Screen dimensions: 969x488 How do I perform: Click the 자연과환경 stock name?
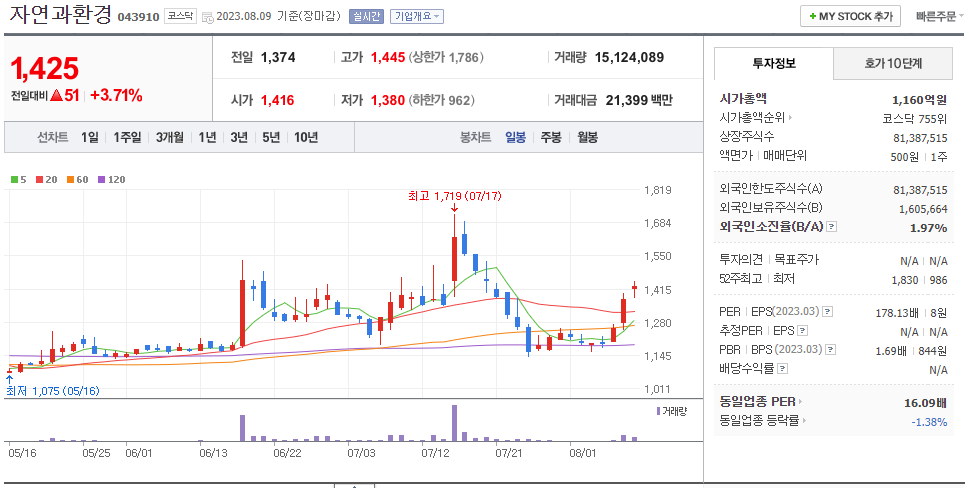point(61,15)
